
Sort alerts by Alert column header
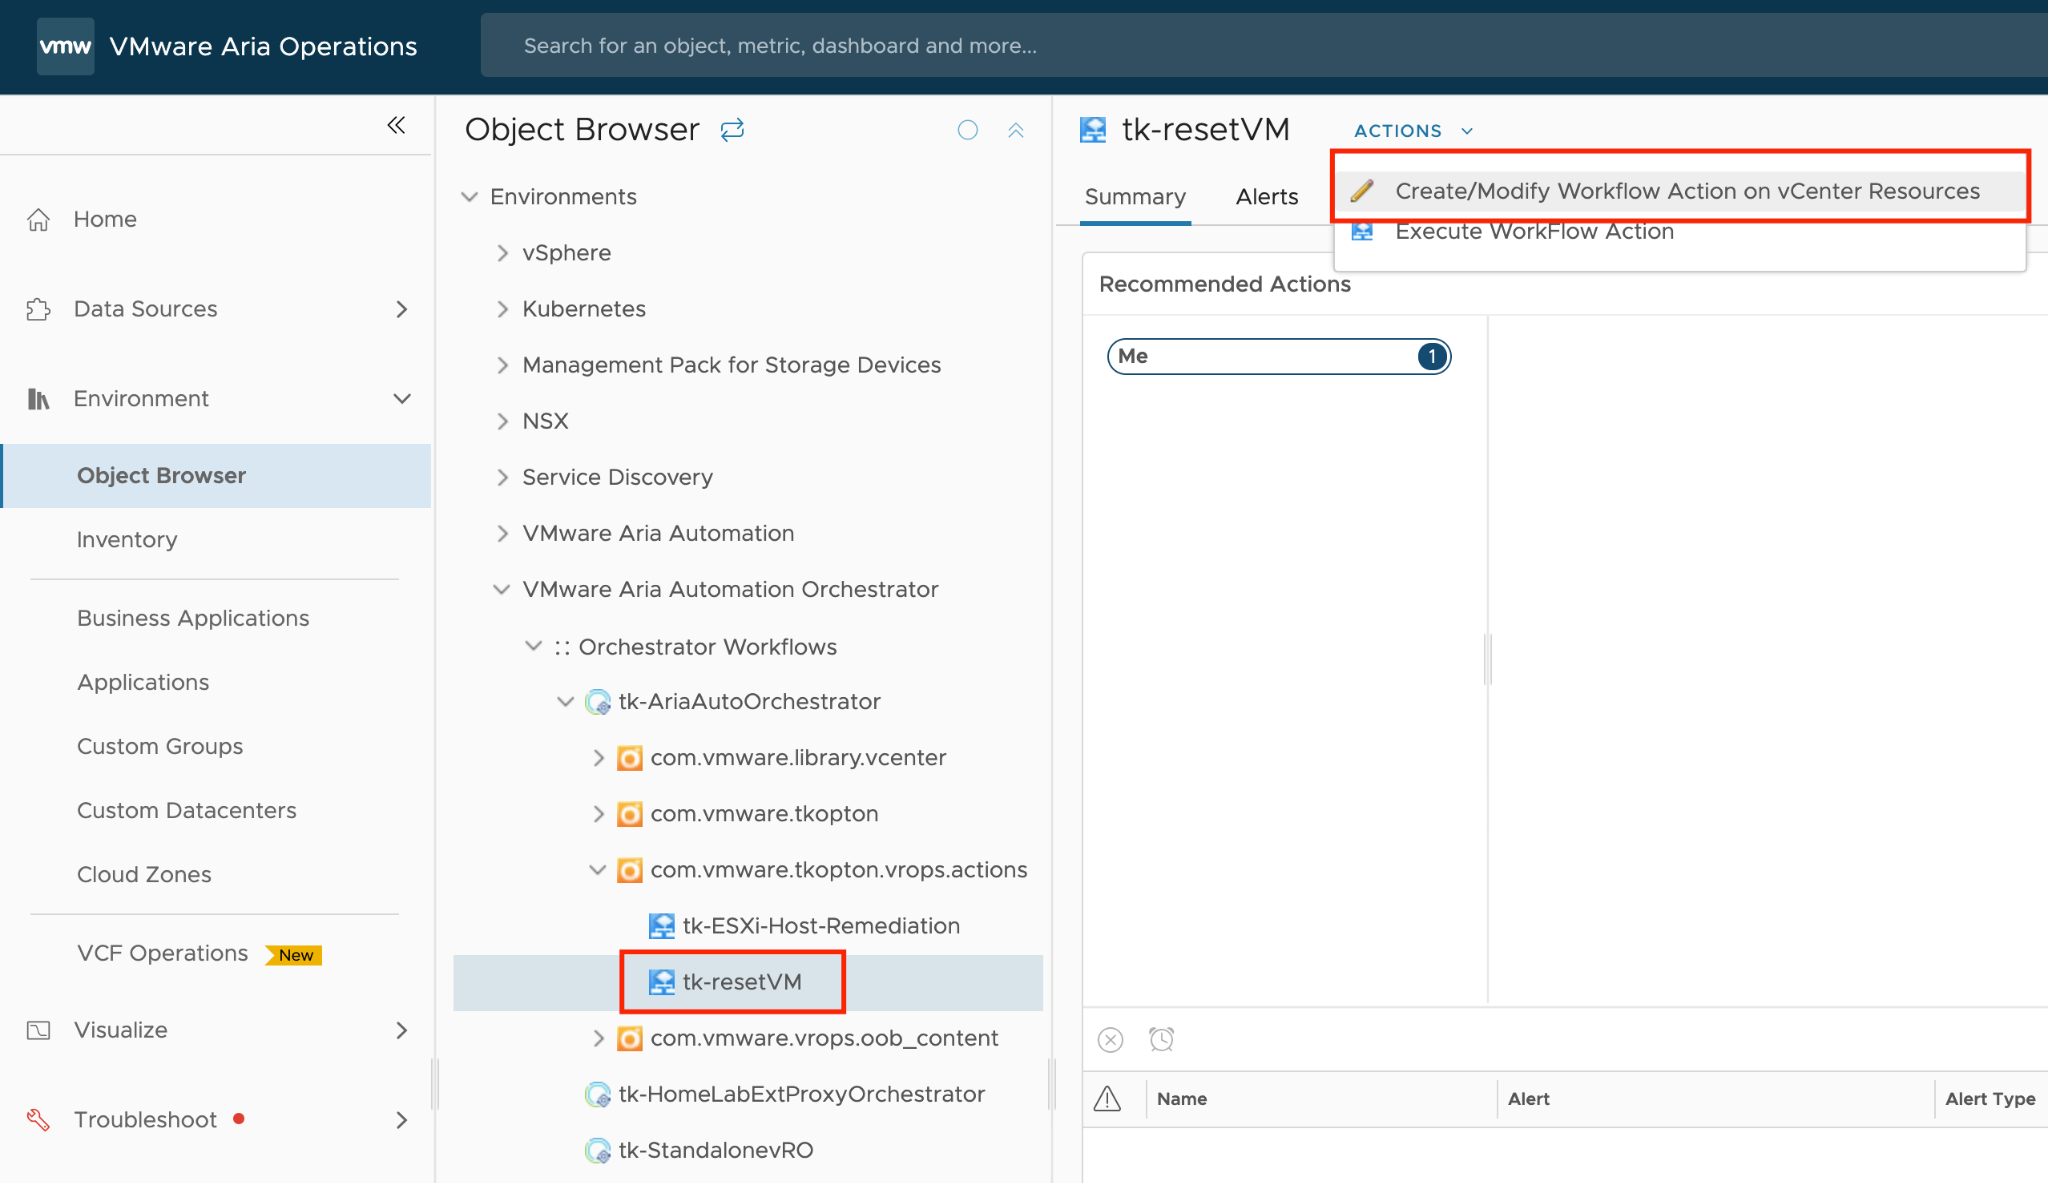click(x=1529, y=1099)
